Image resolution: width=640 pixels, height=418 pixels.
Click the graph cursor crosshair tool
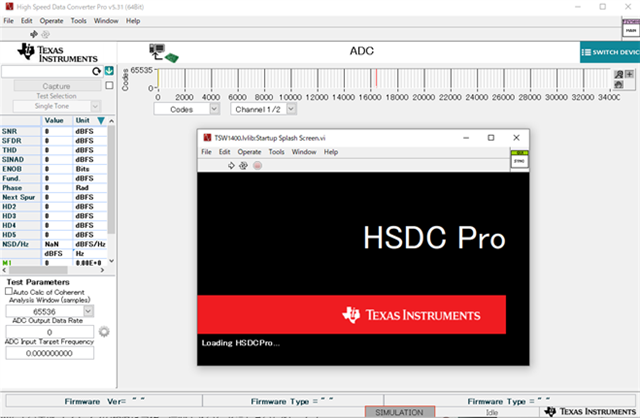point(629,74)
